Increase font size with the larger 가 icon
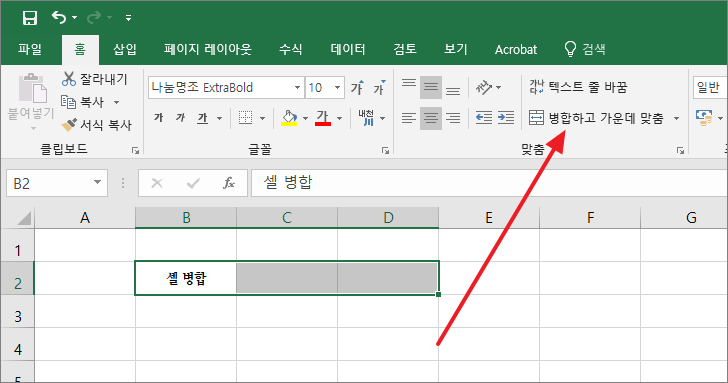 click(x=357, y=87)
